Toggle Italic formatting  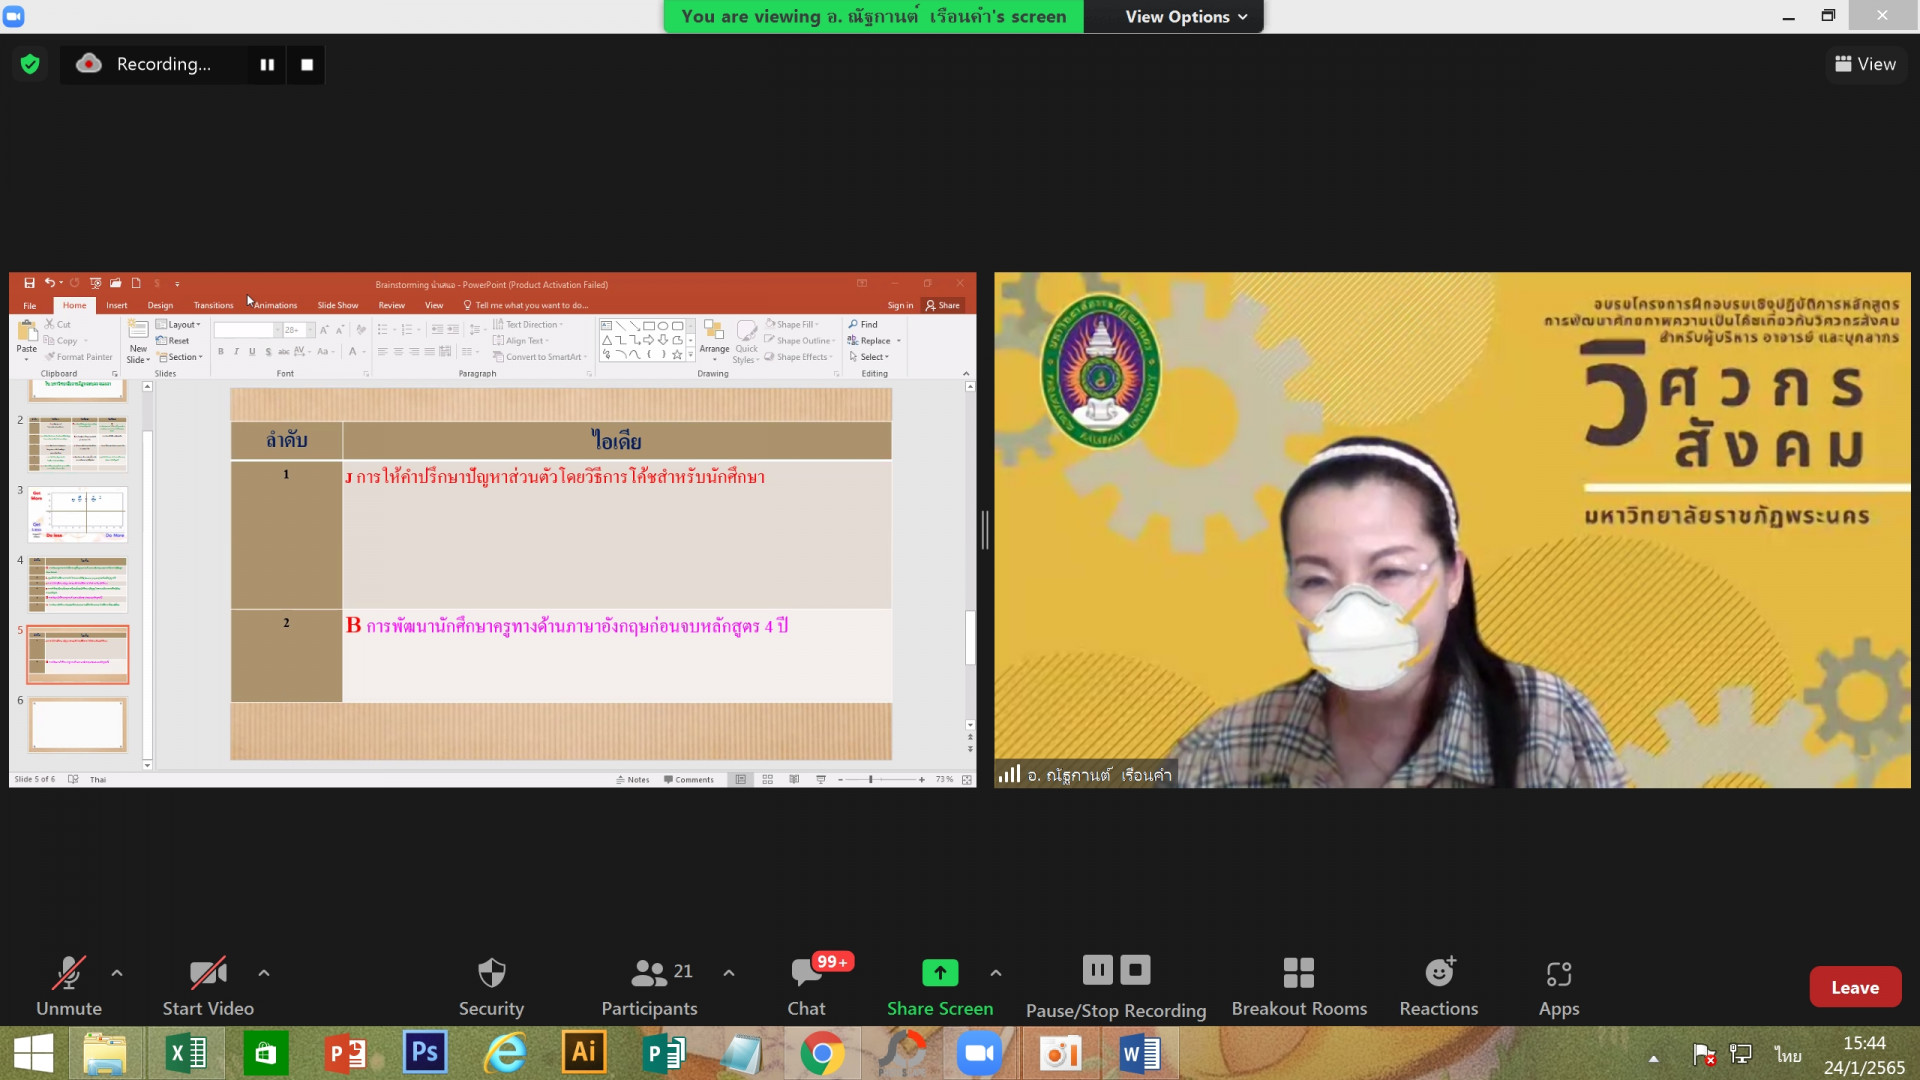tap(236, 352)
